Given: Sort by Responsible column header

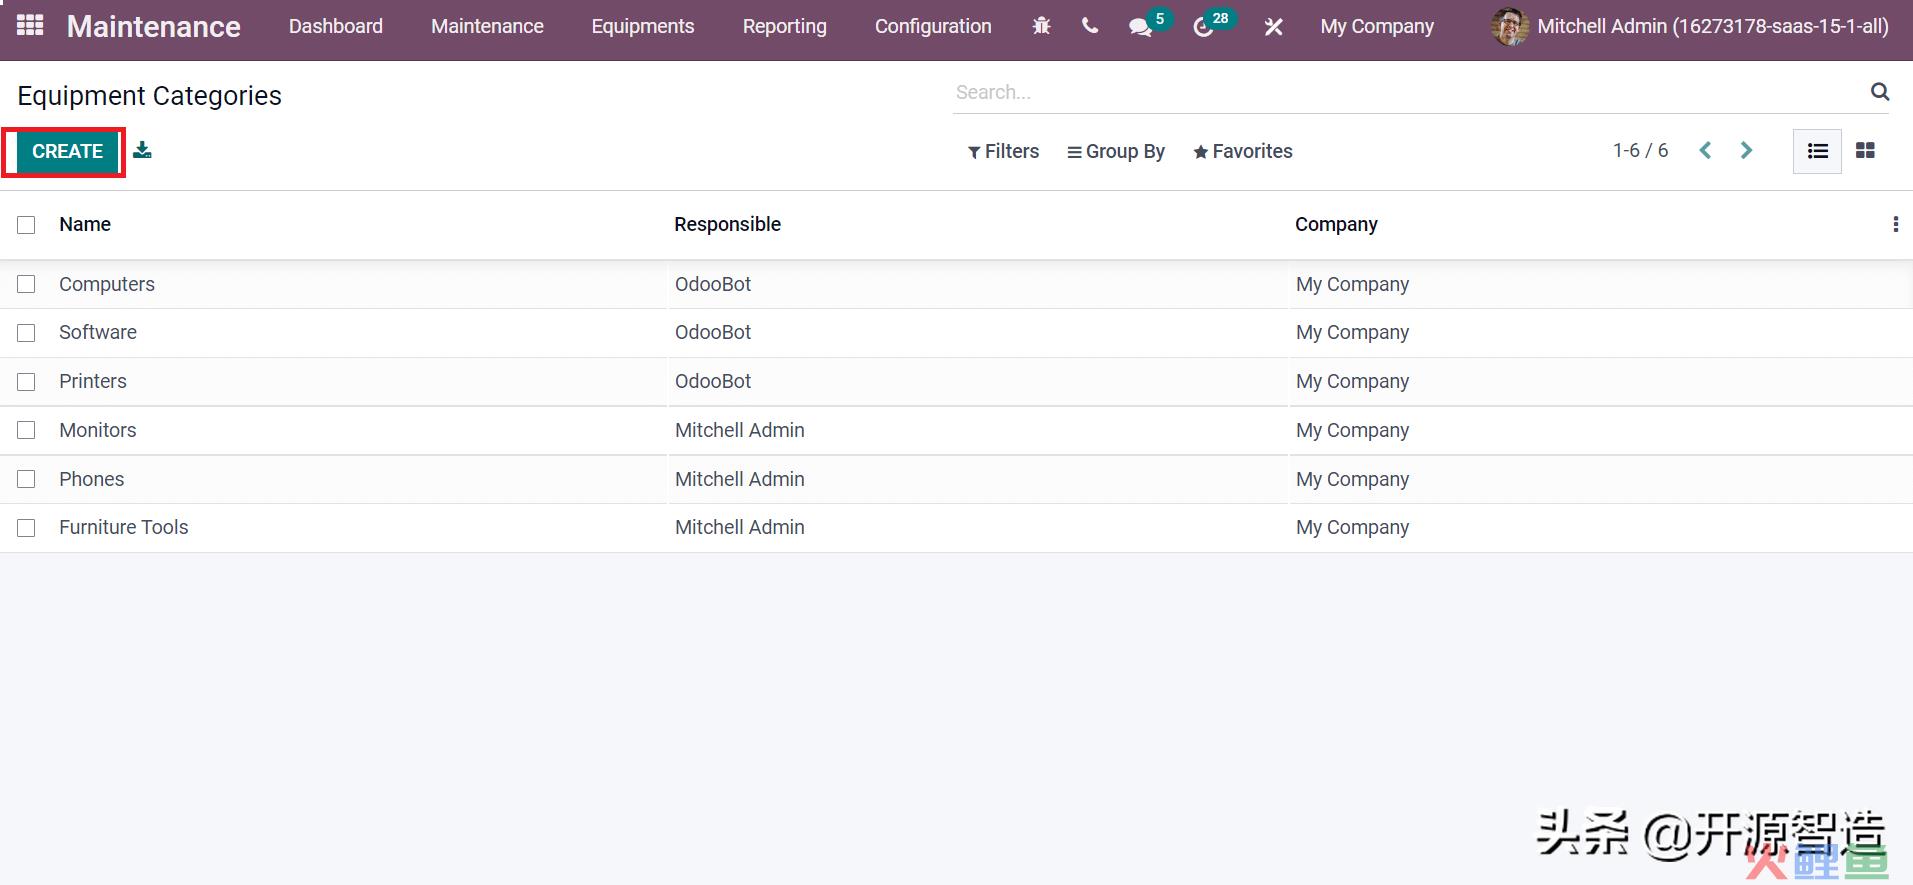Looking at the screenshot, I should [x=727, y=224].
